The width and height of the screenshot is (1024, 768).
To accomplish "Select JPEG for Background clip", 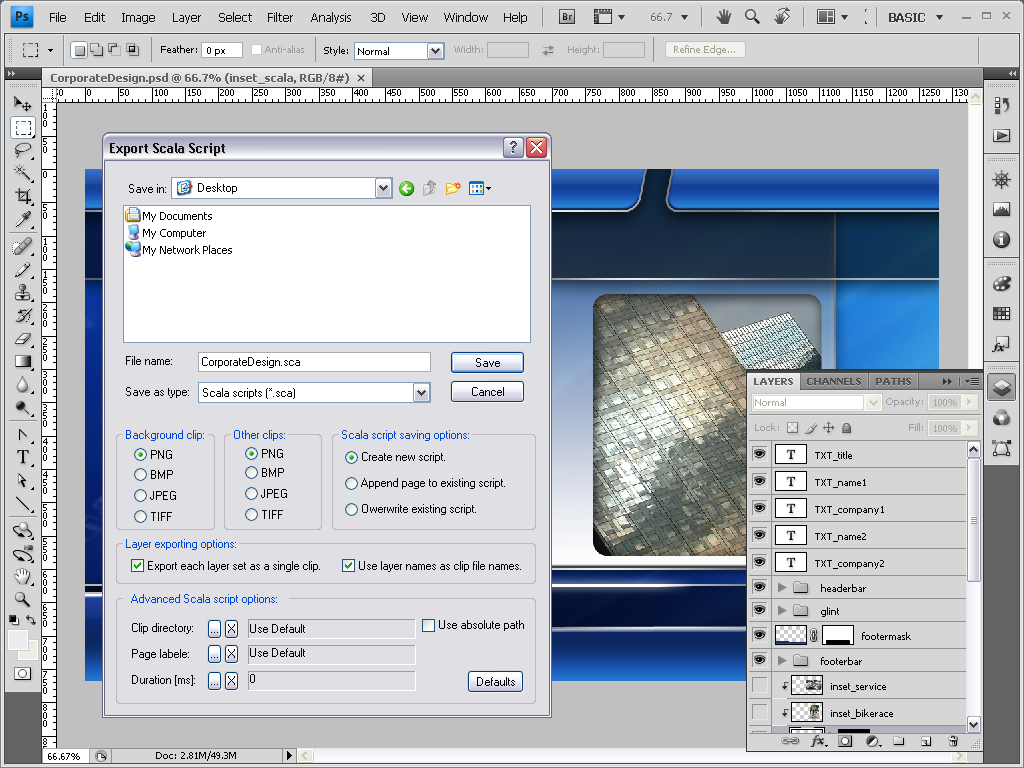I will [x=140, y=496].
